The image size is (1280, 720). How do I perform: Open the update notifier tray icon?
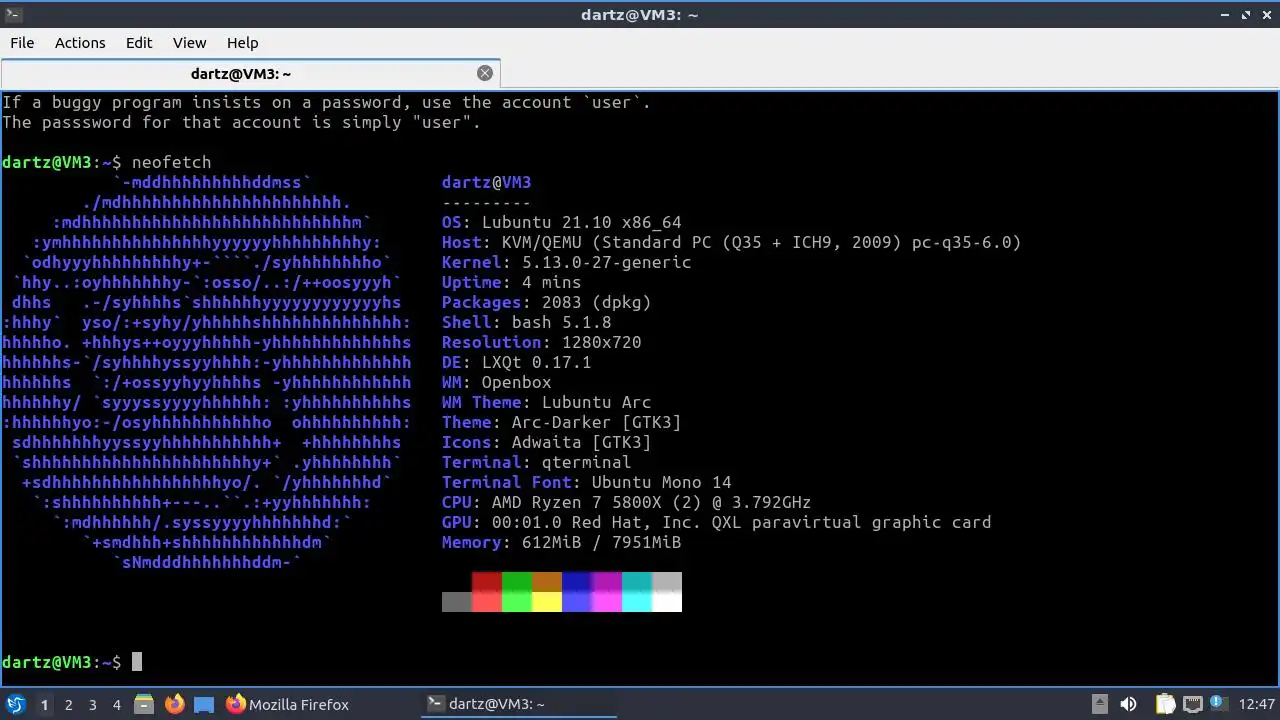click(1218, 704)
